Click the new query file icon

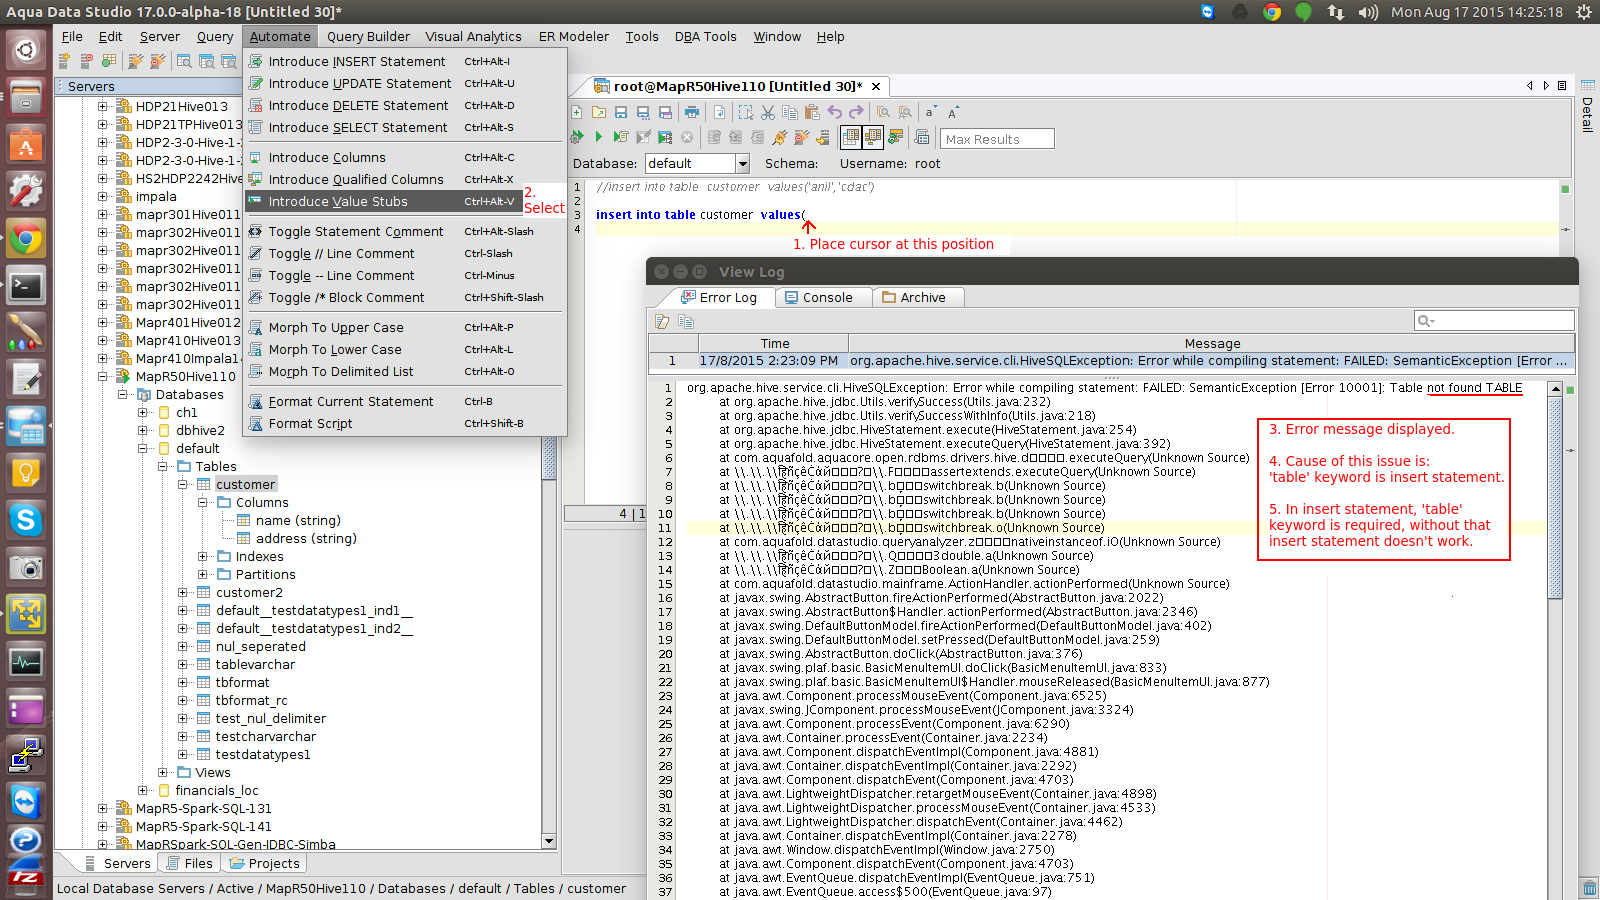pyautogui.click(x=577, y=112)
